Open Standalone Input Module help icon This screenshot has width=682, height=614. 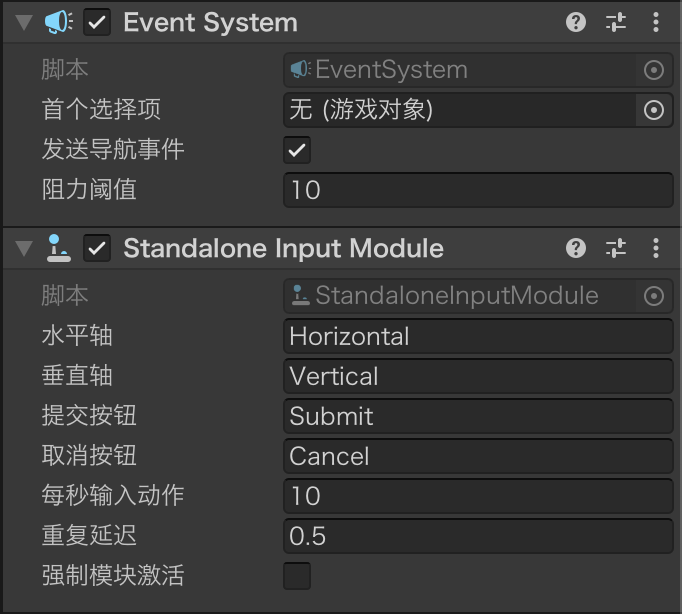pos(576,248)
